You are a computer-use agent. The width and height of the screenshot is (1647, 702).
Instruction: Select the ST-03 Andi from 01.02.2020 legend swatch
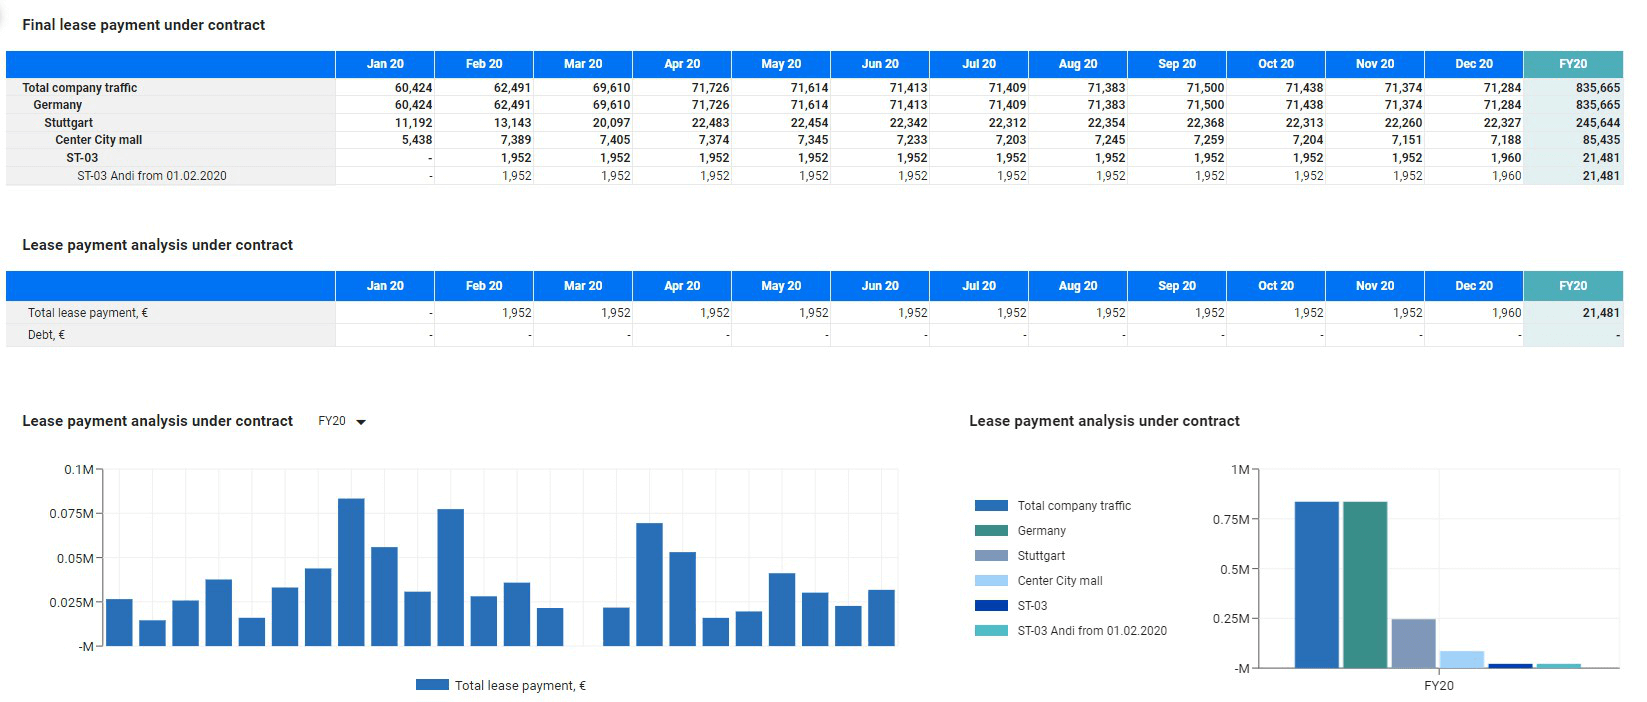[x=991, y=631]
